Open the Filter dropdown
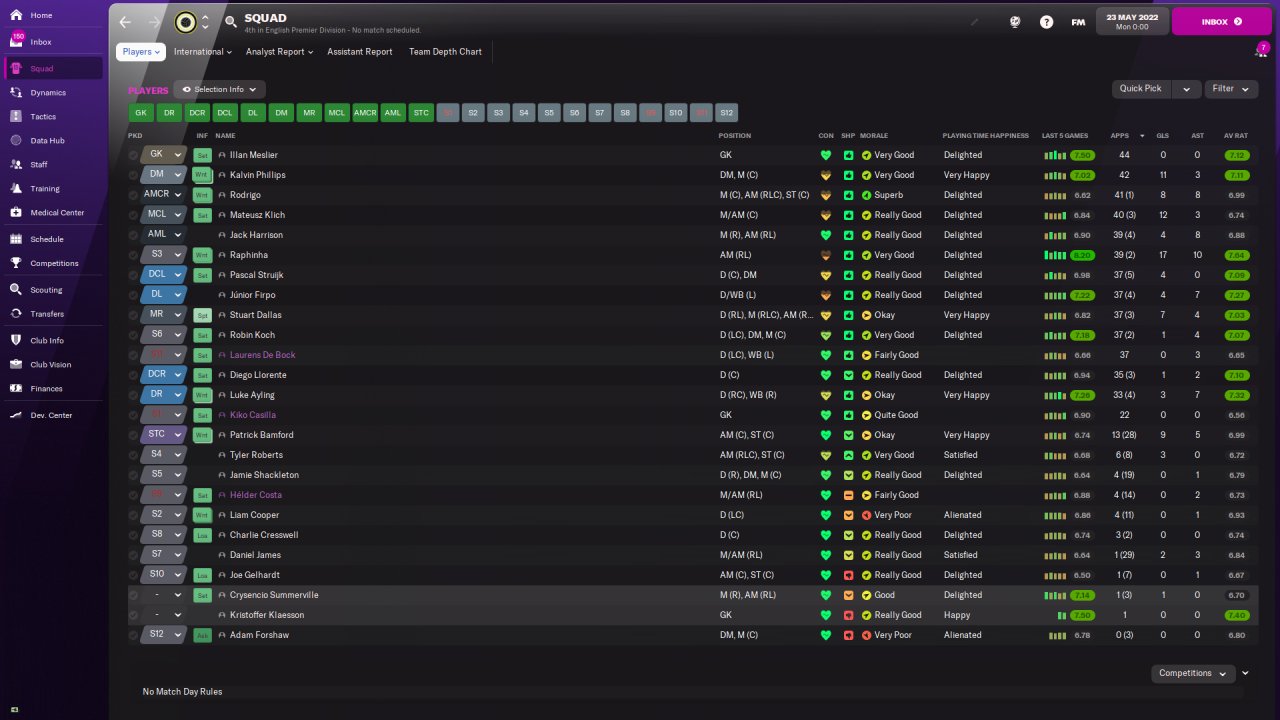Viewport: 1280px width, 720px height. 1230,89
